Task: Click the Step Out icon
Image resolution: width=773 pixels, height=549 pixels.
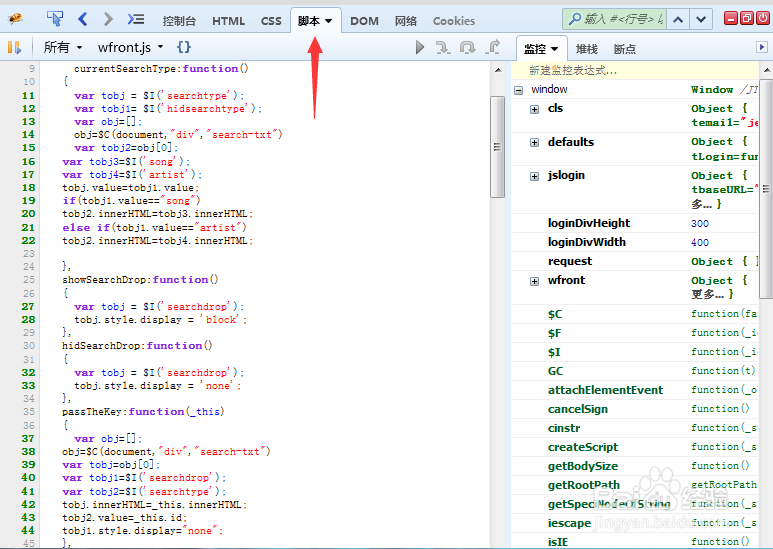Action: [x=492, y=47]
